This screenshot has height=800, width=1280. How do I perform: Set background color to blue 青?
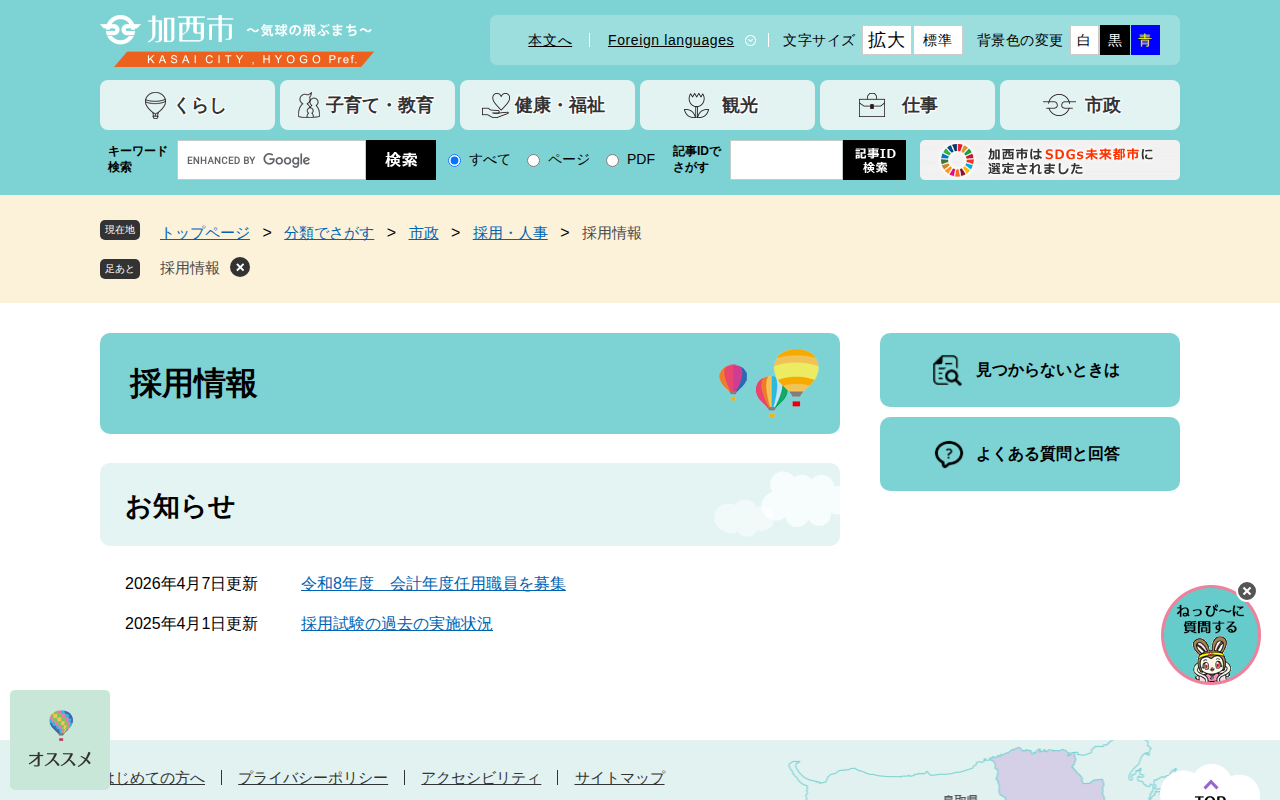coord(1145,40)
